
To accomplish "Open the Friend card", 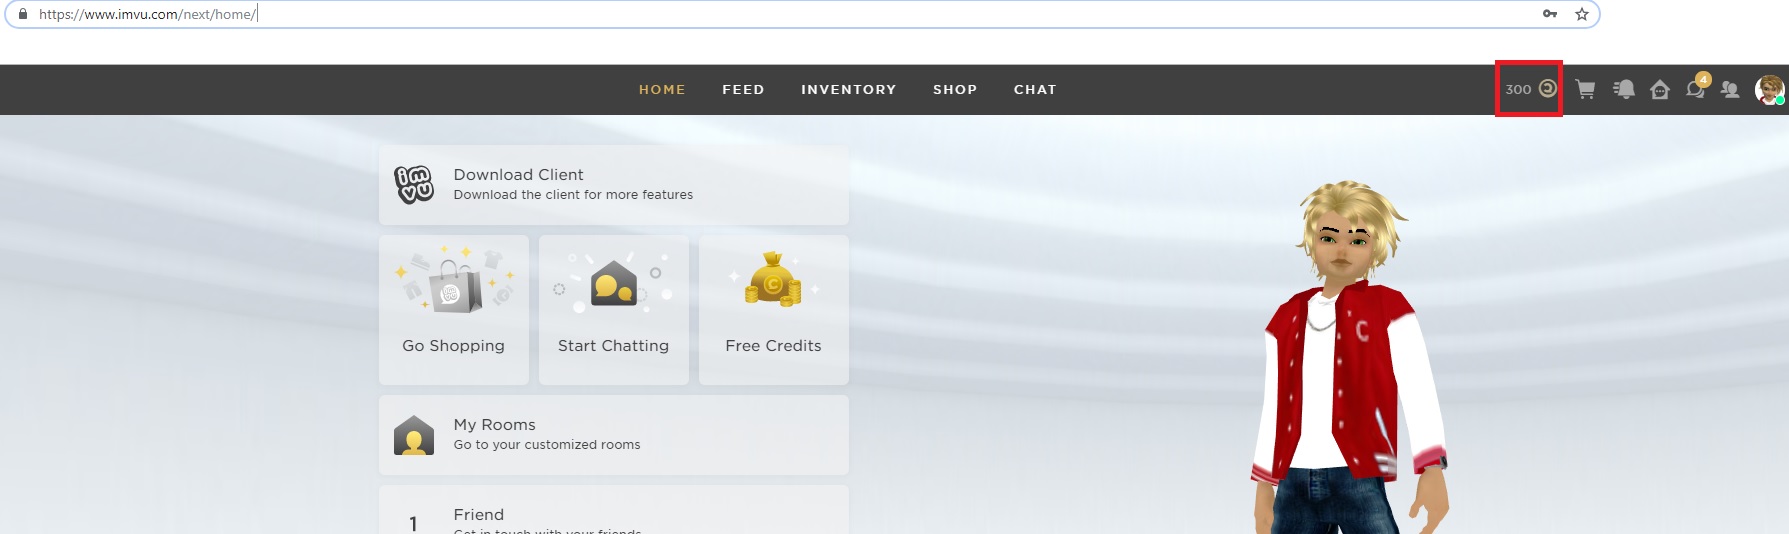I will [x=614, y=510].
